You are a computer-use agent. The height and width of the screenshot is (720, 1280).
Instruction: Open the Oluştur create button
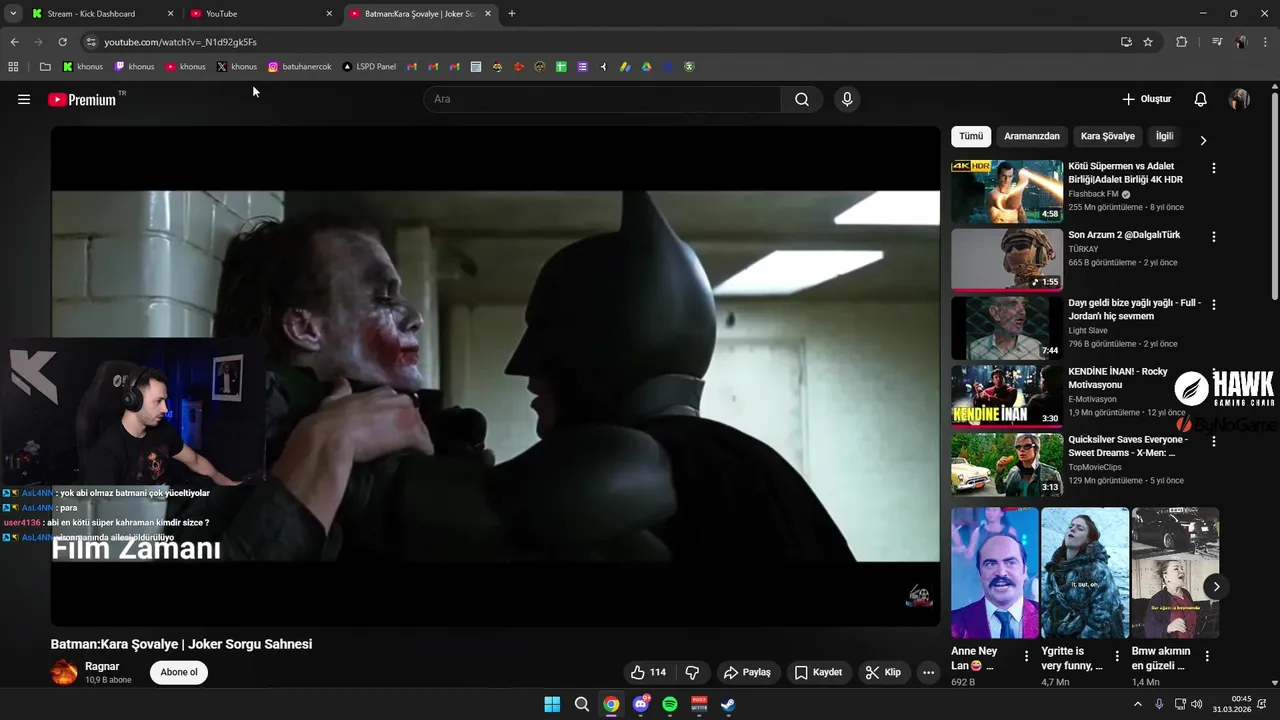[1146, 99]
